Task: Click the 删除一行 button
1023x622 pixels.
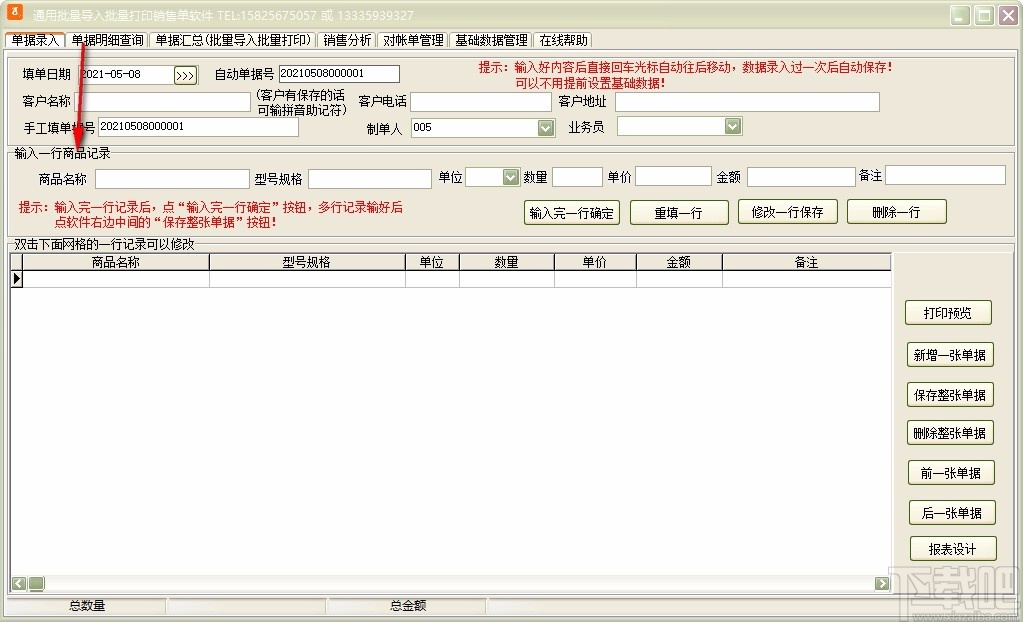Action: click(x=896, y=211)
